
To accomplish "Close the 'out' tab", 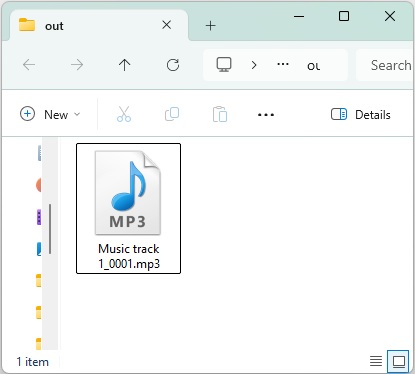I will [x=167, y=25].
